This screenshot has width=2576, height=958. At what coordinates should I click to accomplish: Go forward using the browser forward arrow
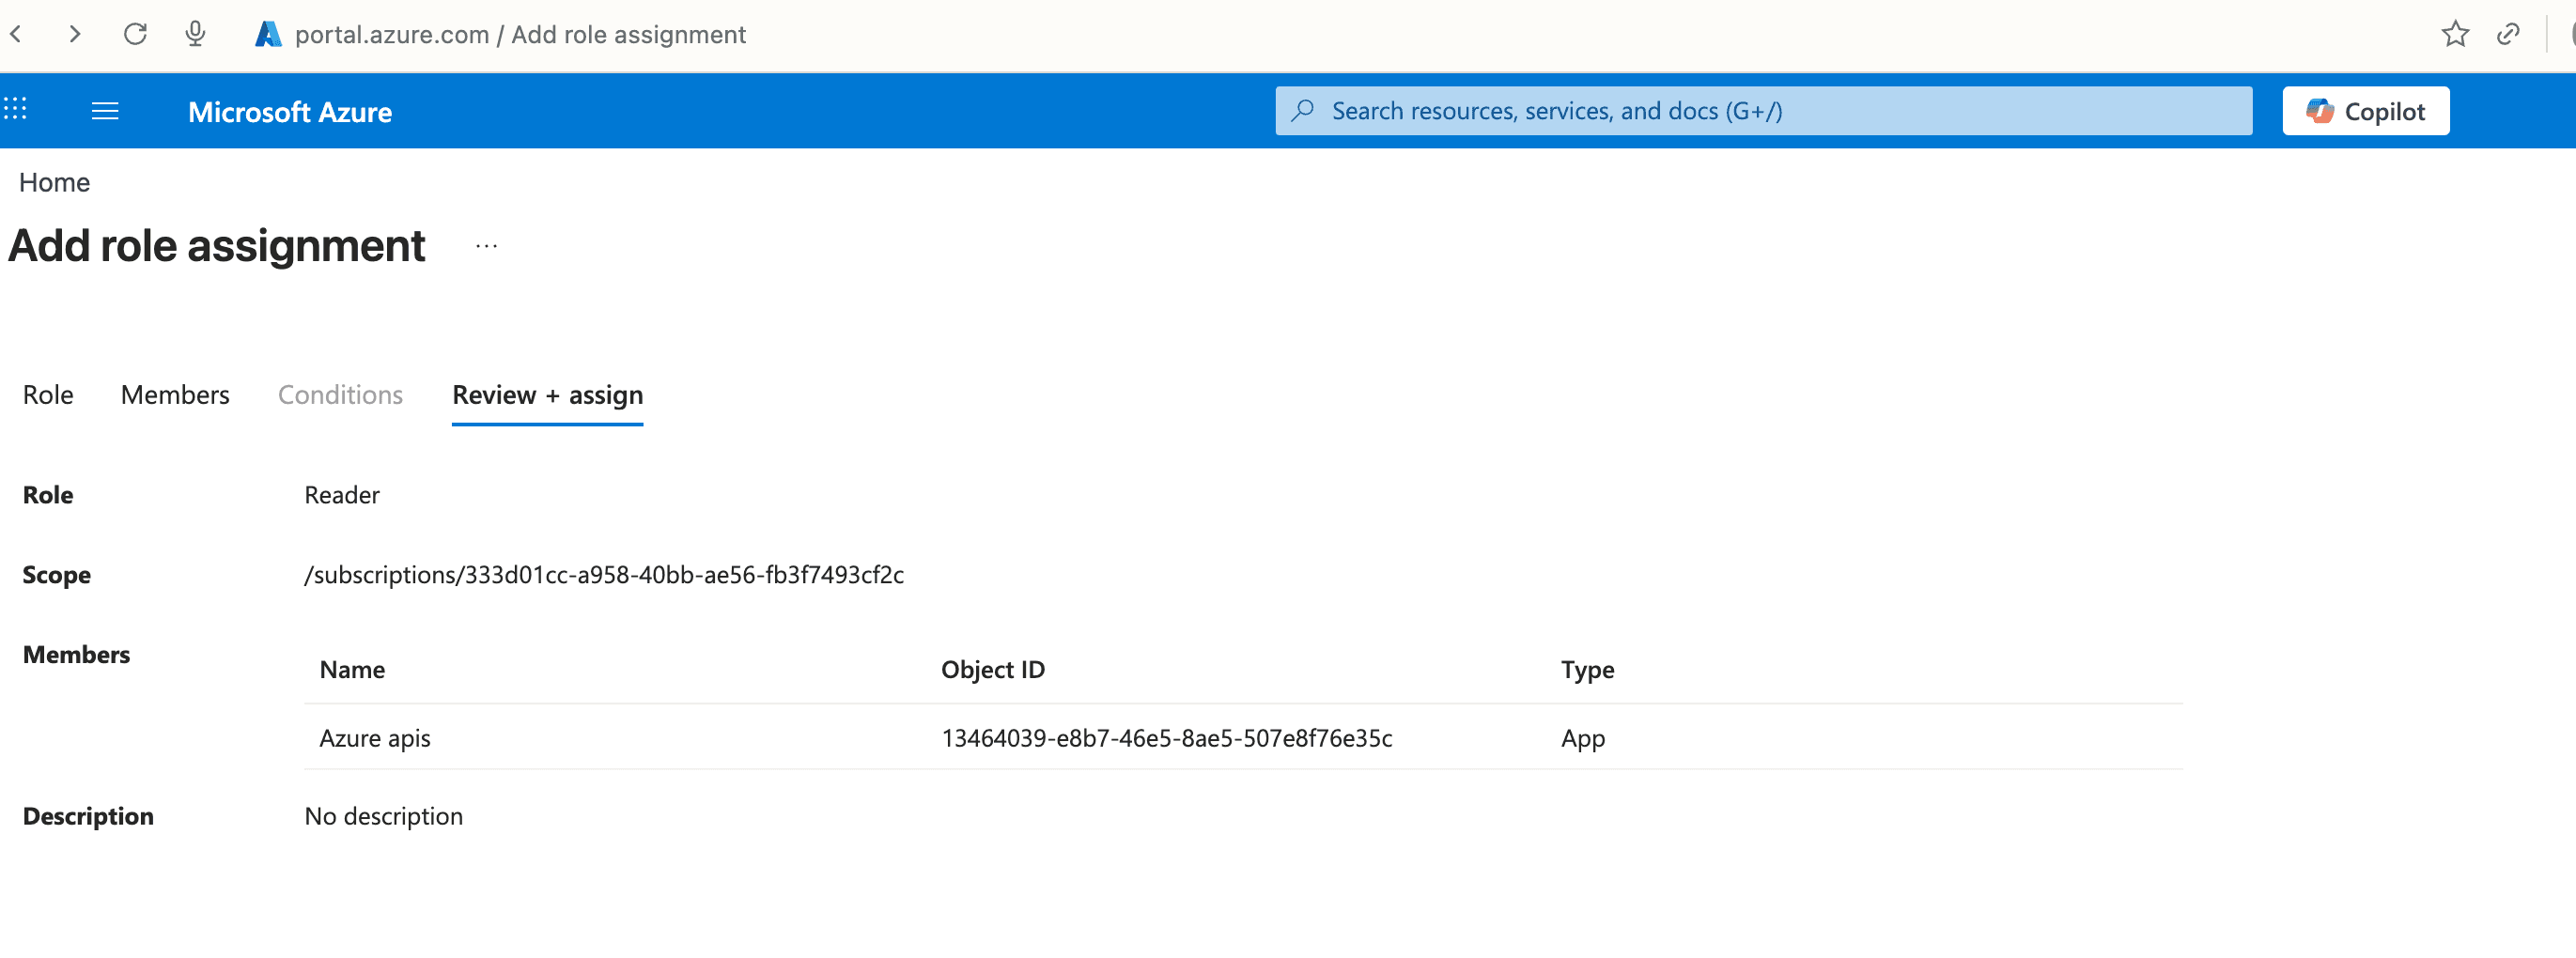(75, 34)
